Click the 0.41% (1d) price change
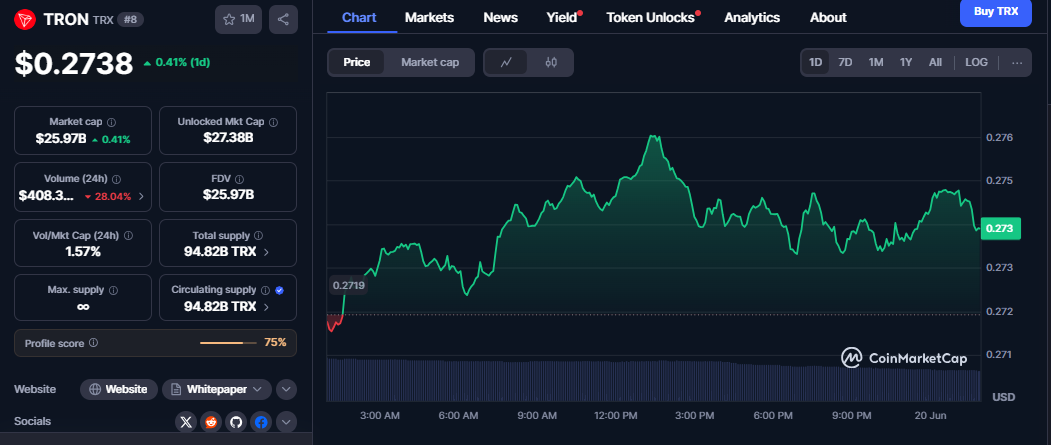This screenshot has width=1051, height=445. 177,62
